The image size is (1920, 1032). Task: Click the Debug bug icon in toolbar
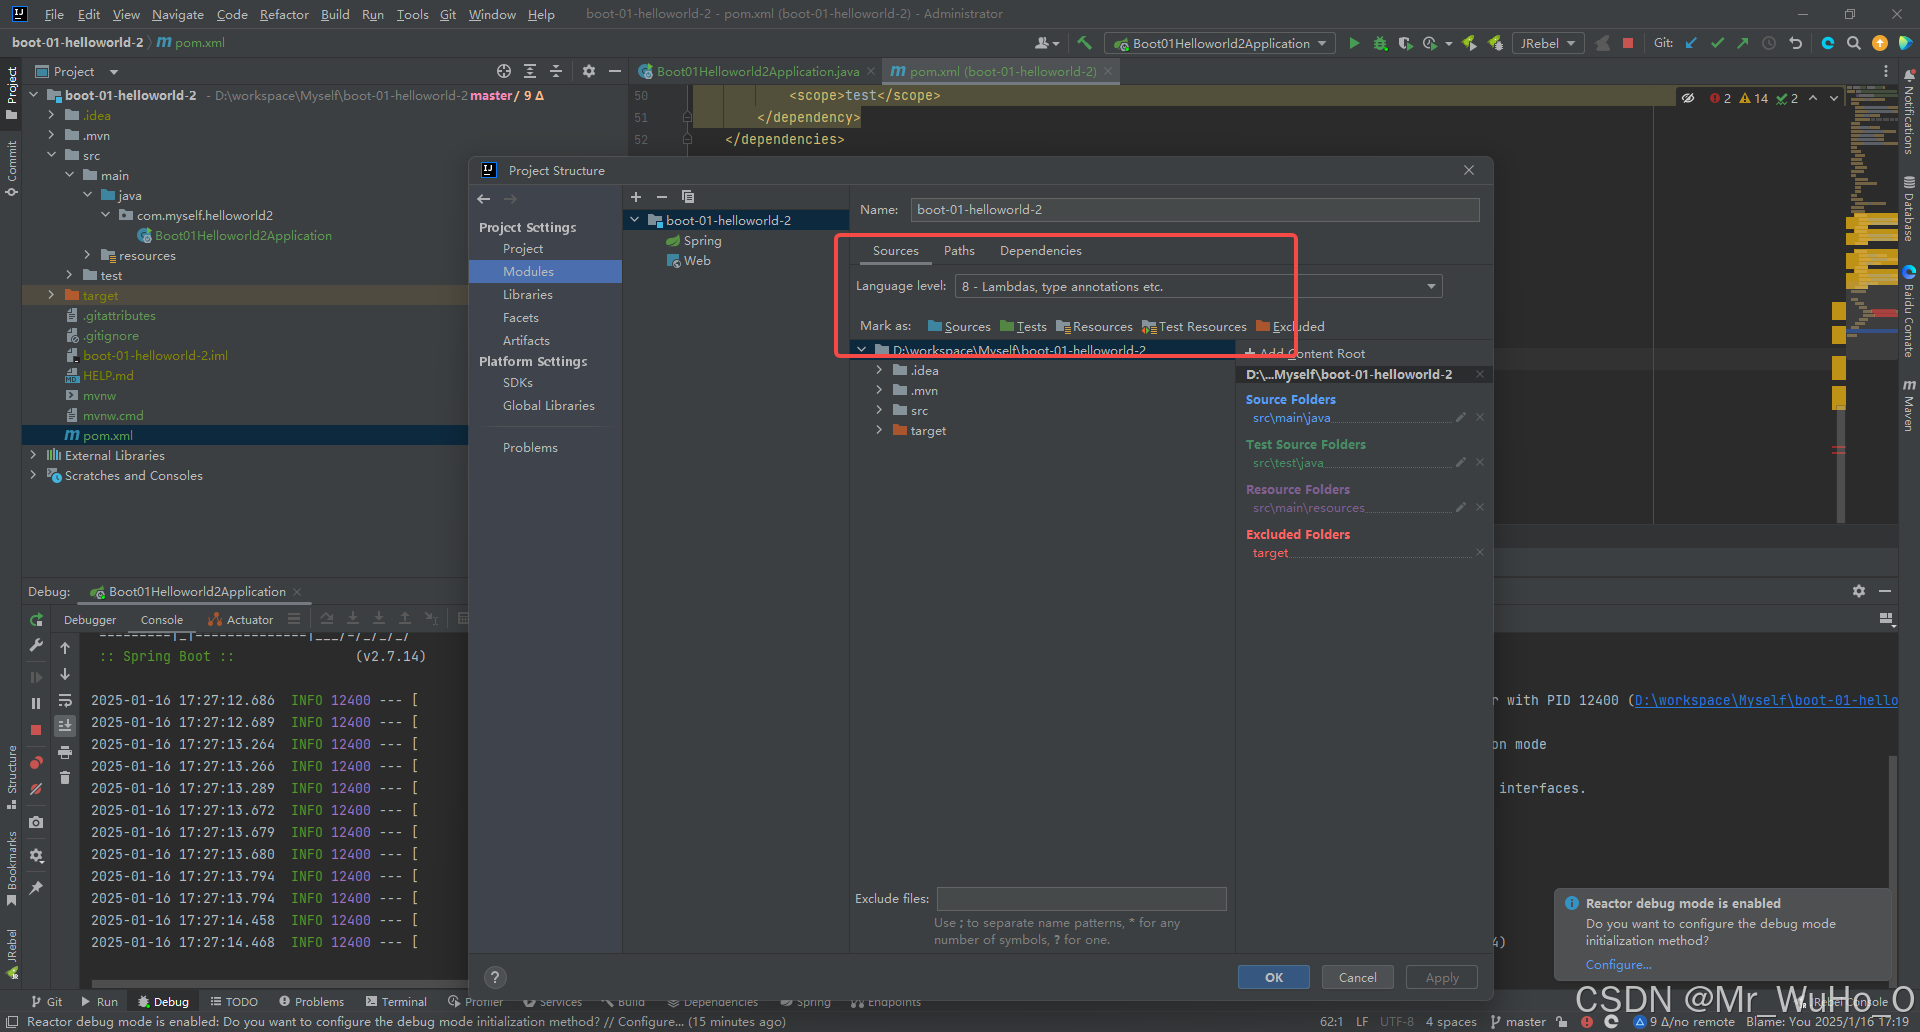click(1380, 43)
